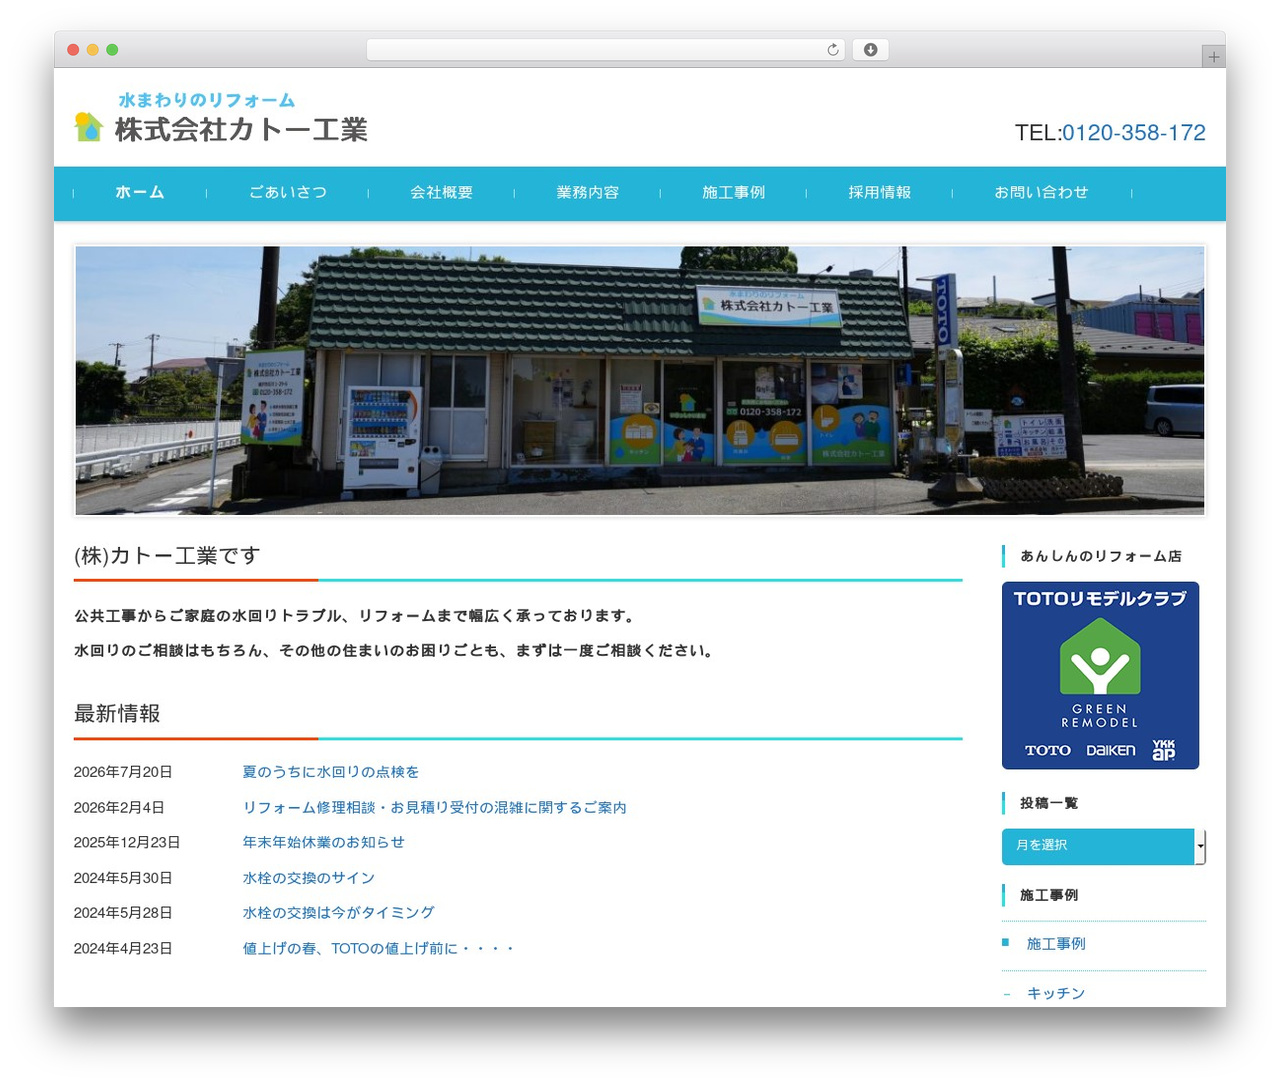Click the date 2024年5月28日
Screen dimensions: 1280x1084
pyautogui.click(x=123, y=913)
